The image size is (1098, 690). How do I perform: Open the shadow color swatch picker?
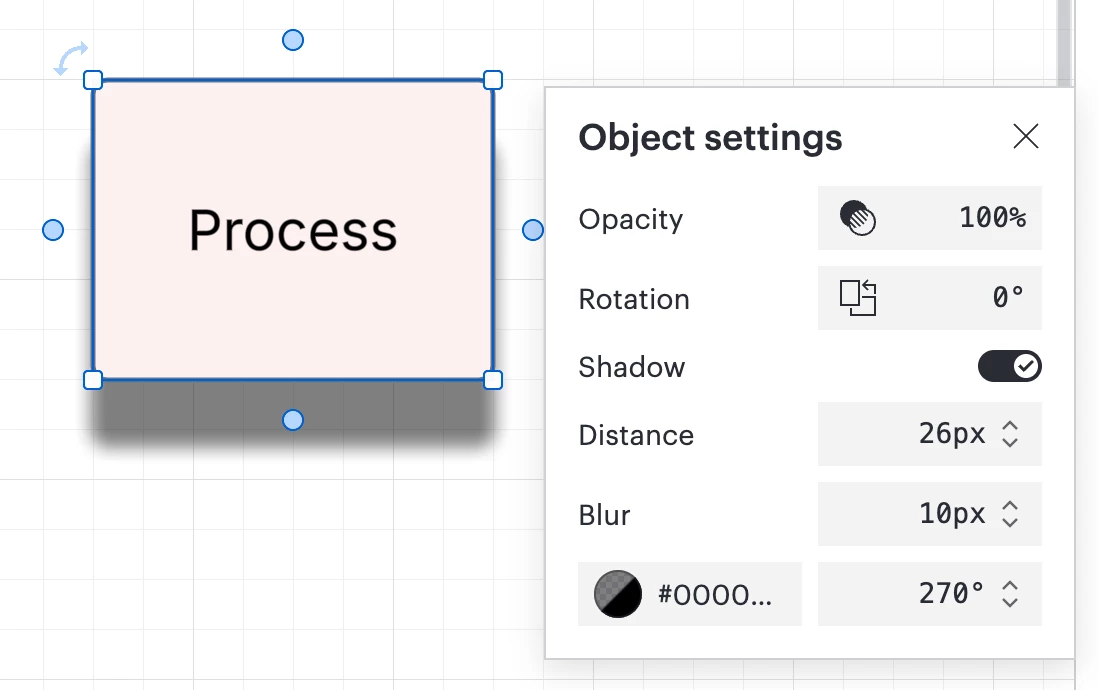pos(618,594)
